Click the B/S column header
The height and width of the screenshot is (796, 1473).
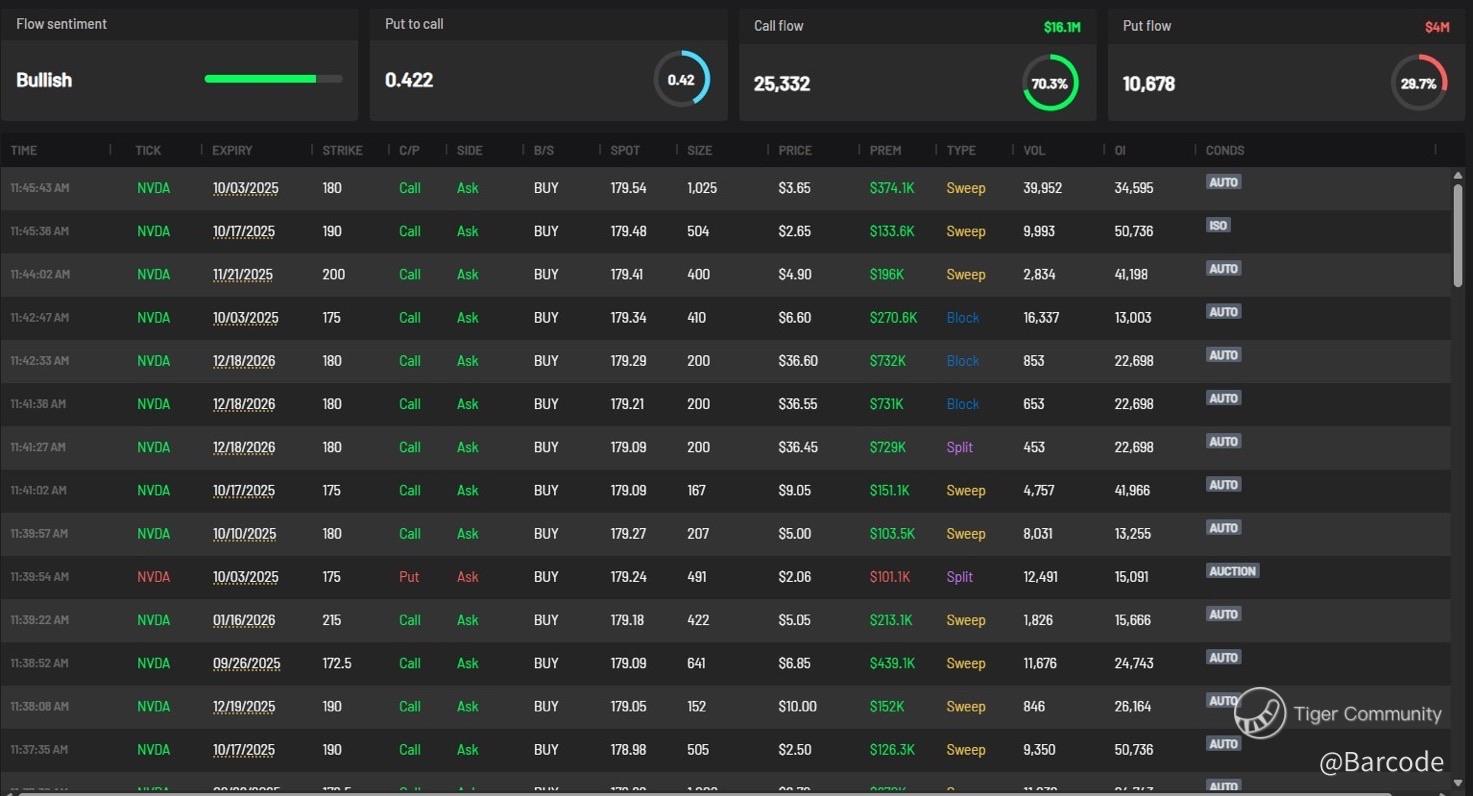tap(544, 150)
